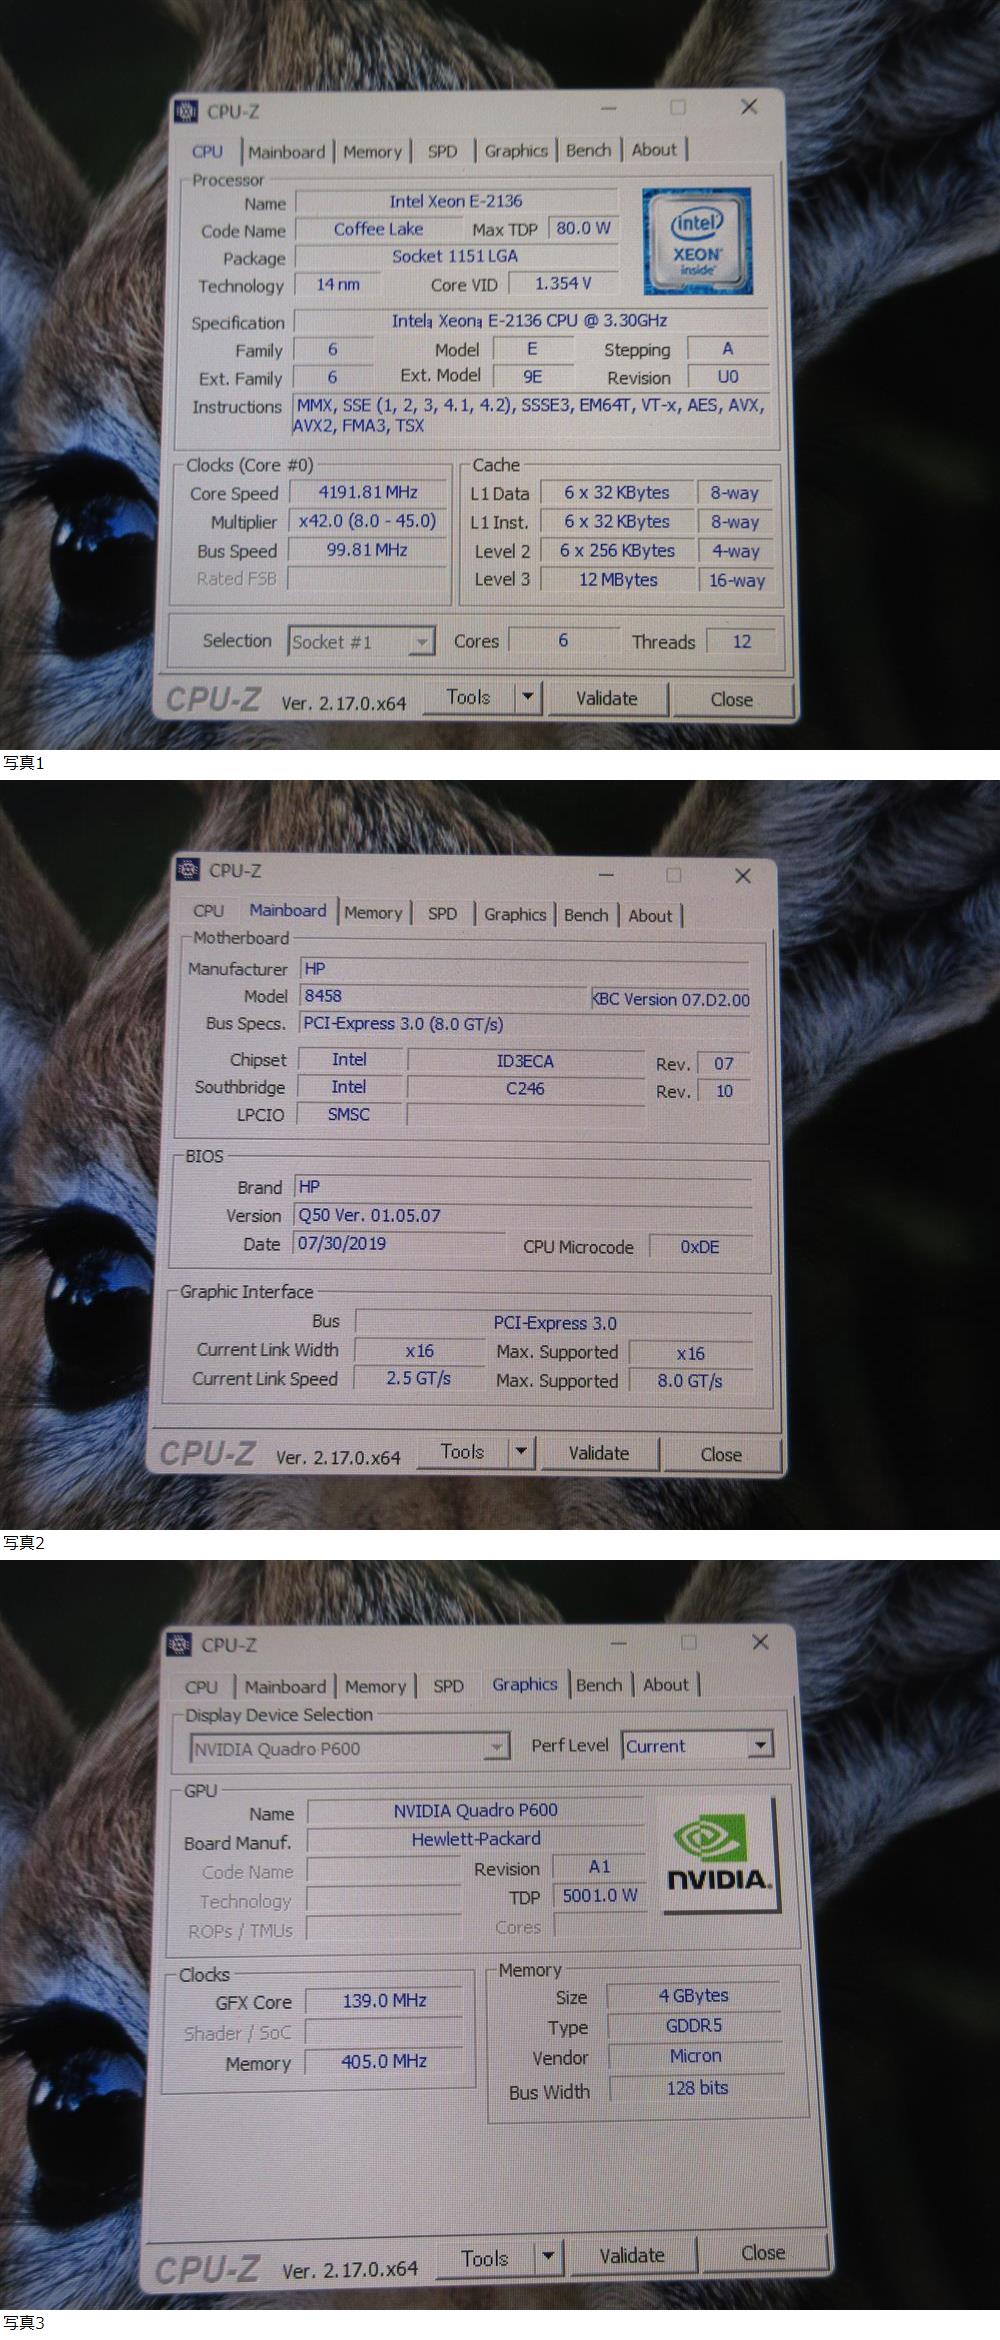
Task: Select the Bench tab in the Graphics window
Action: 599,1685
